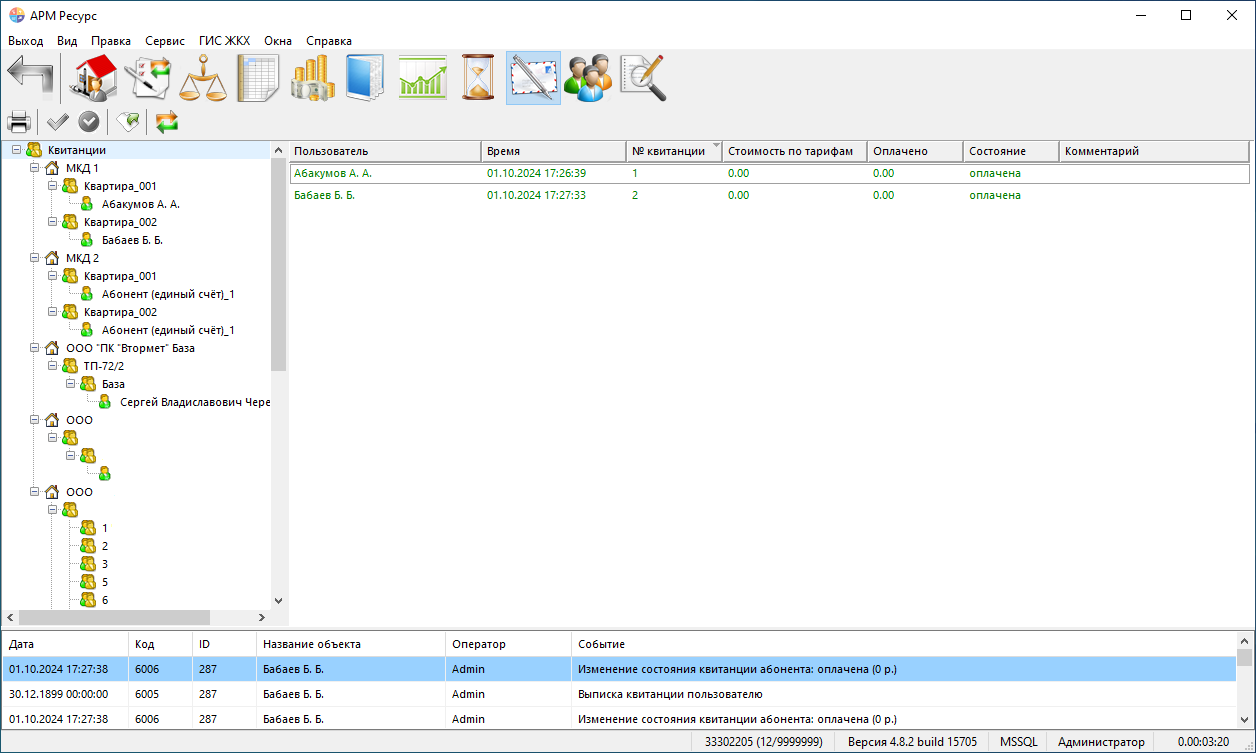Collapse the ООО "ПК "Втормет" База node
The height and width of the screenshot is (753, 1256).
(x=34, y=348)
